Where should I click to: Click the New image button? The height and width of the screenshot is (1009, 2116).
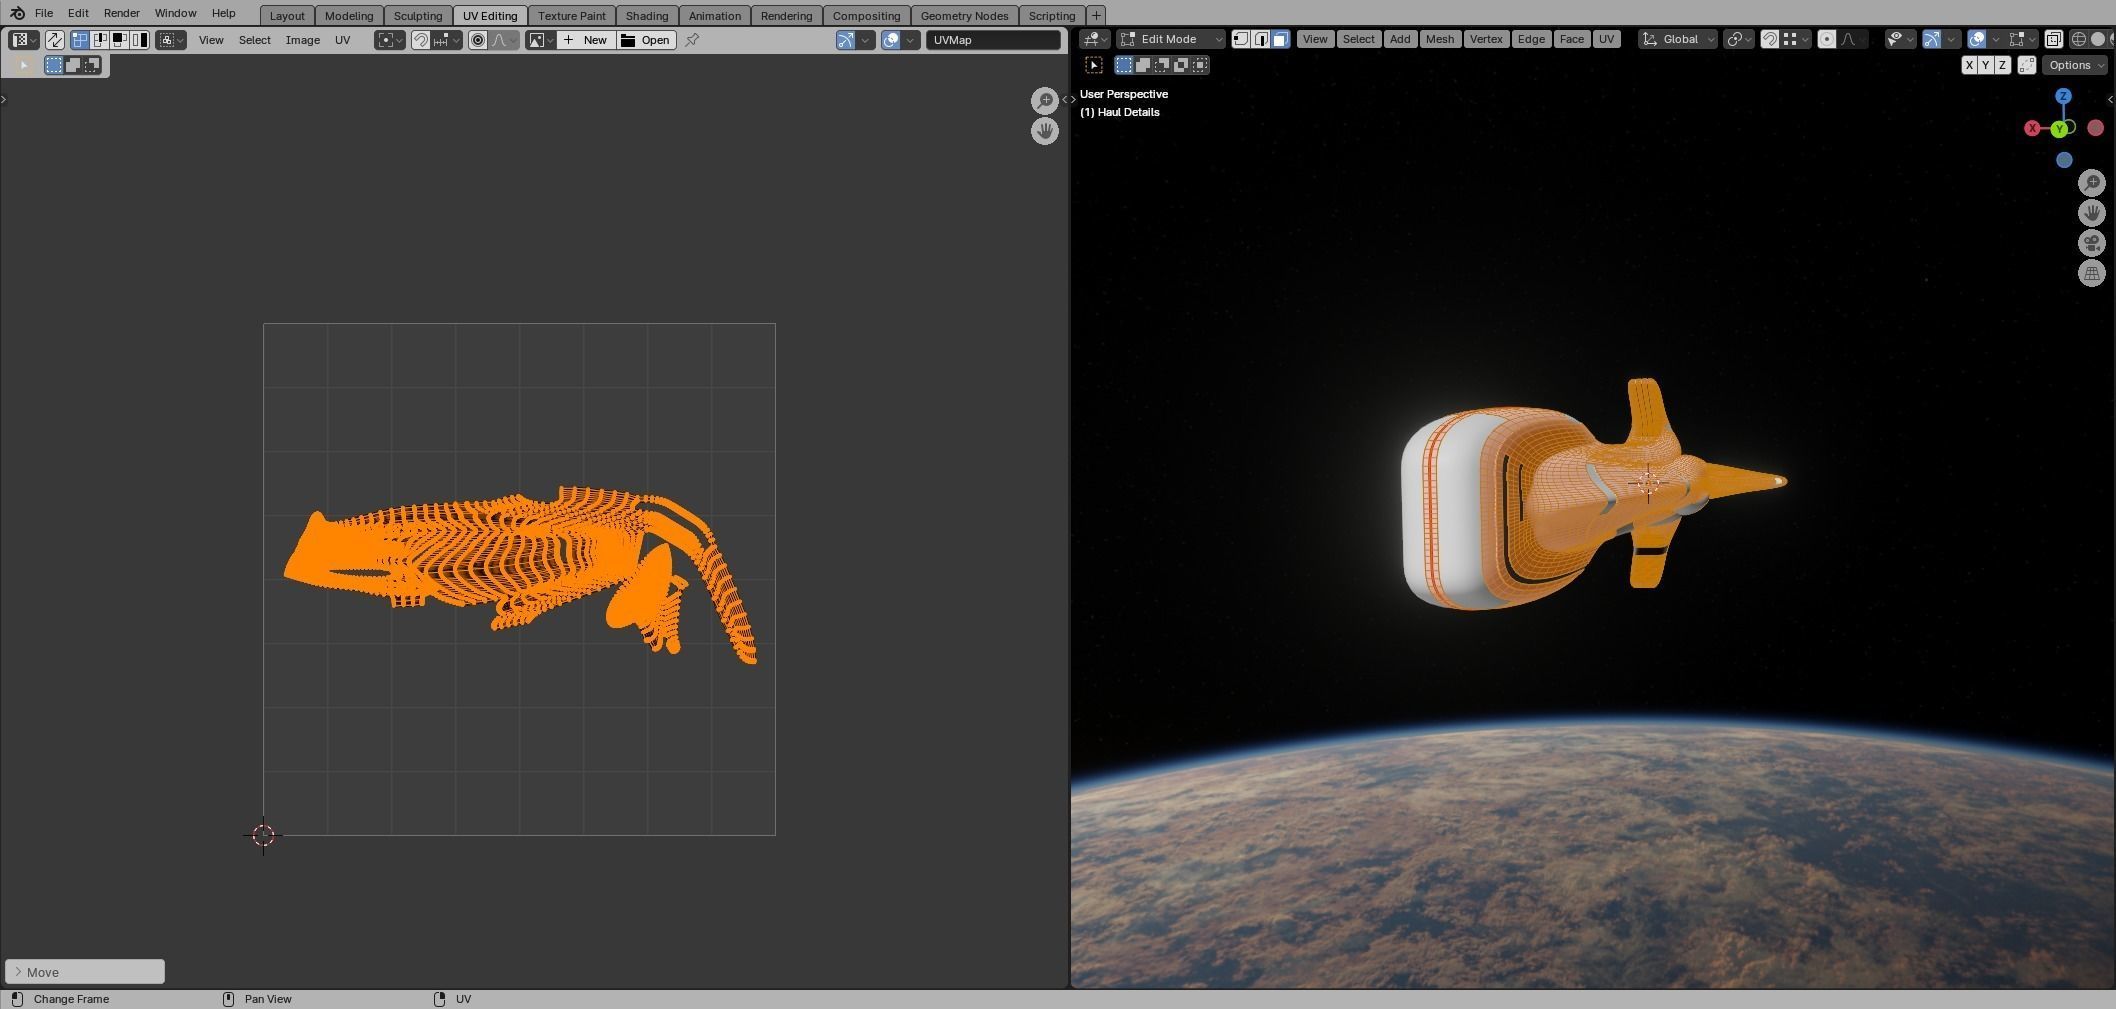(x=586, y=40)
